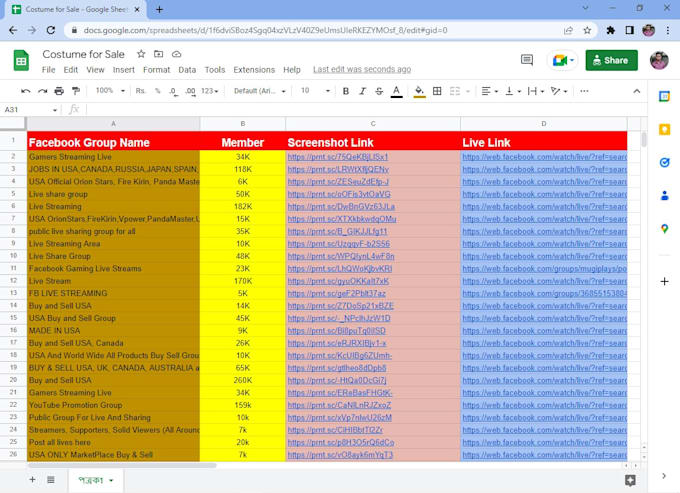The width and height of the screenshot is (680, 493).
Task: Open the File menu
Action: click(x=49, y=69)
